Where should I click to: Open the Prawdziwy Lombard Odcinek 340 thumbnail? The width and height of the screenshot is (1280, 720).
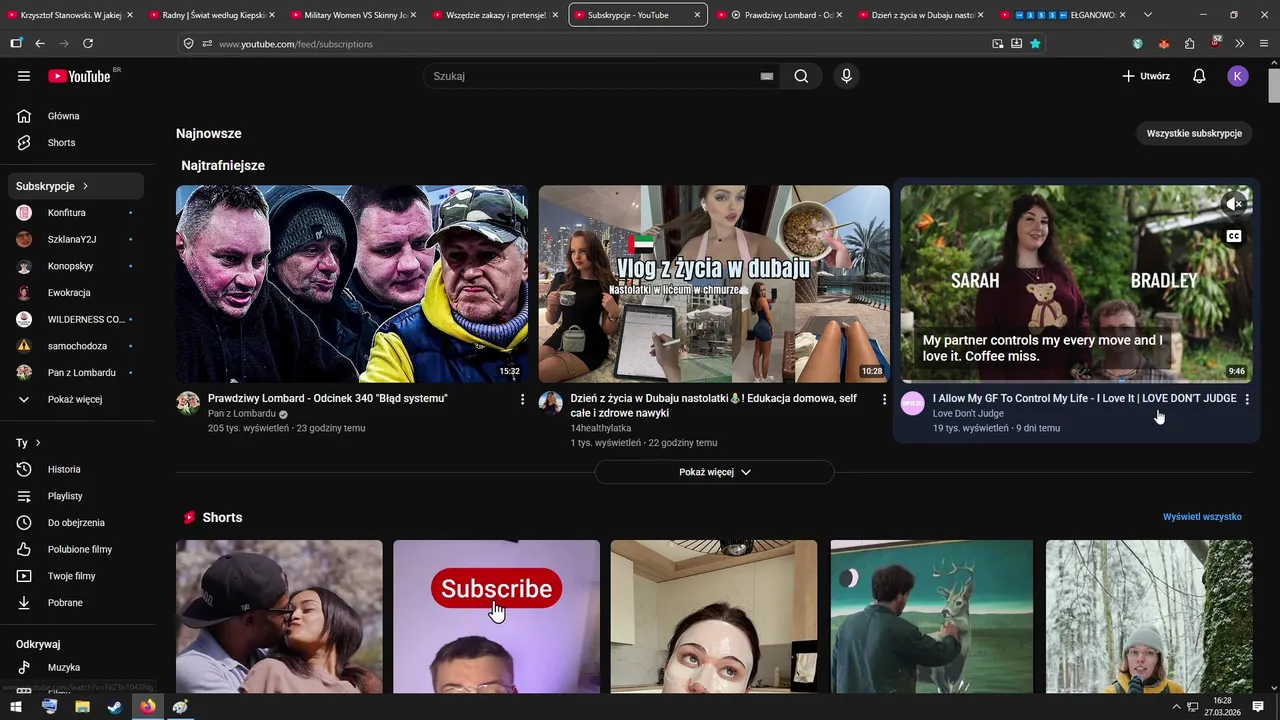pos(352,284)
